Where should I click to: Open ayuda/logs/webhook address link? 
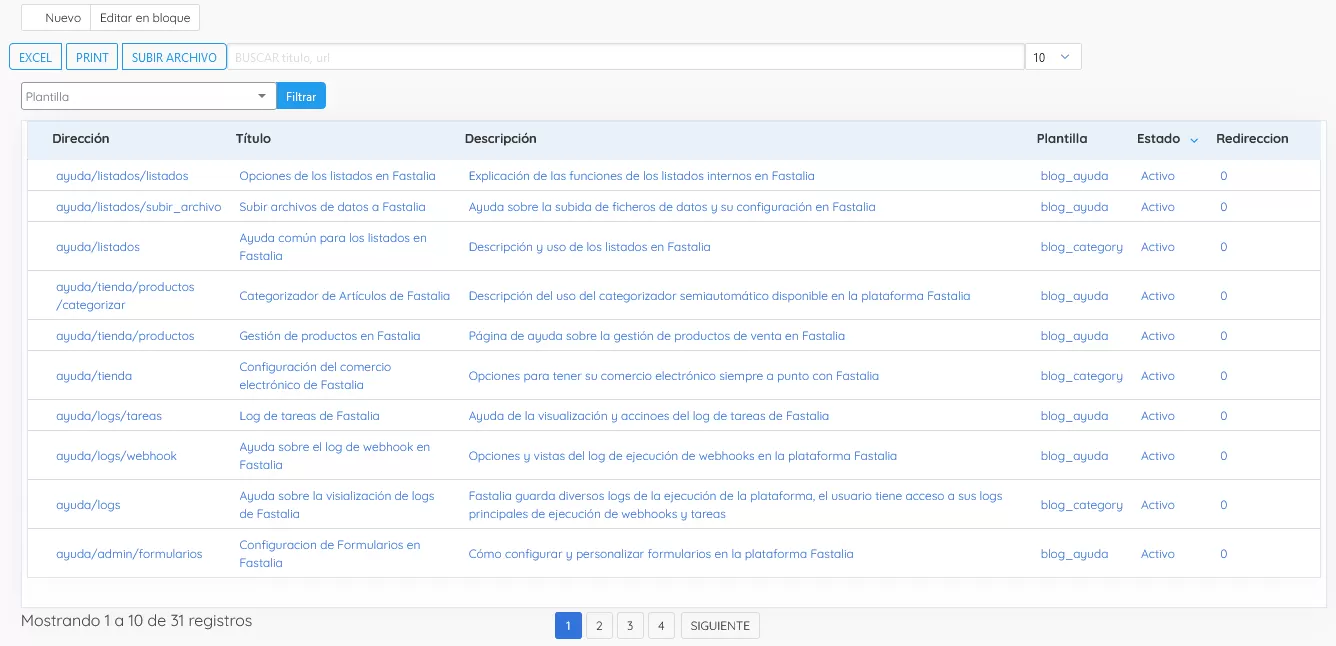point(116,456)
